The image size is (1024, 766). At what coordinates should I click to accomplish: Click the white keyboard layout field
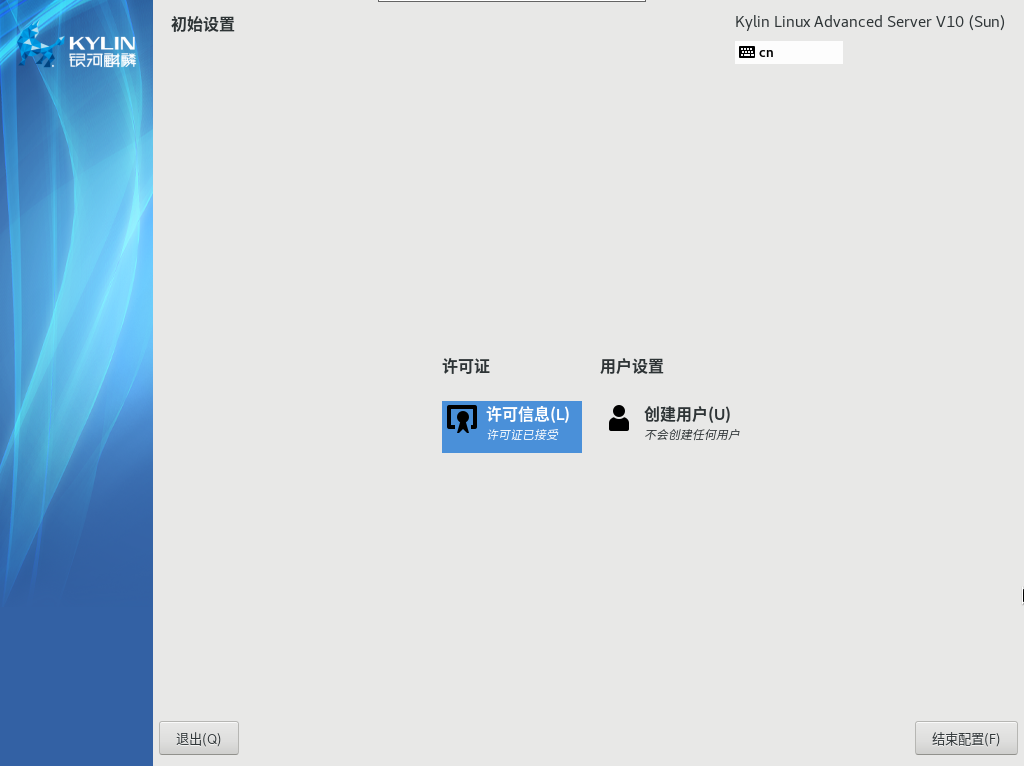(x=810, y=53)
